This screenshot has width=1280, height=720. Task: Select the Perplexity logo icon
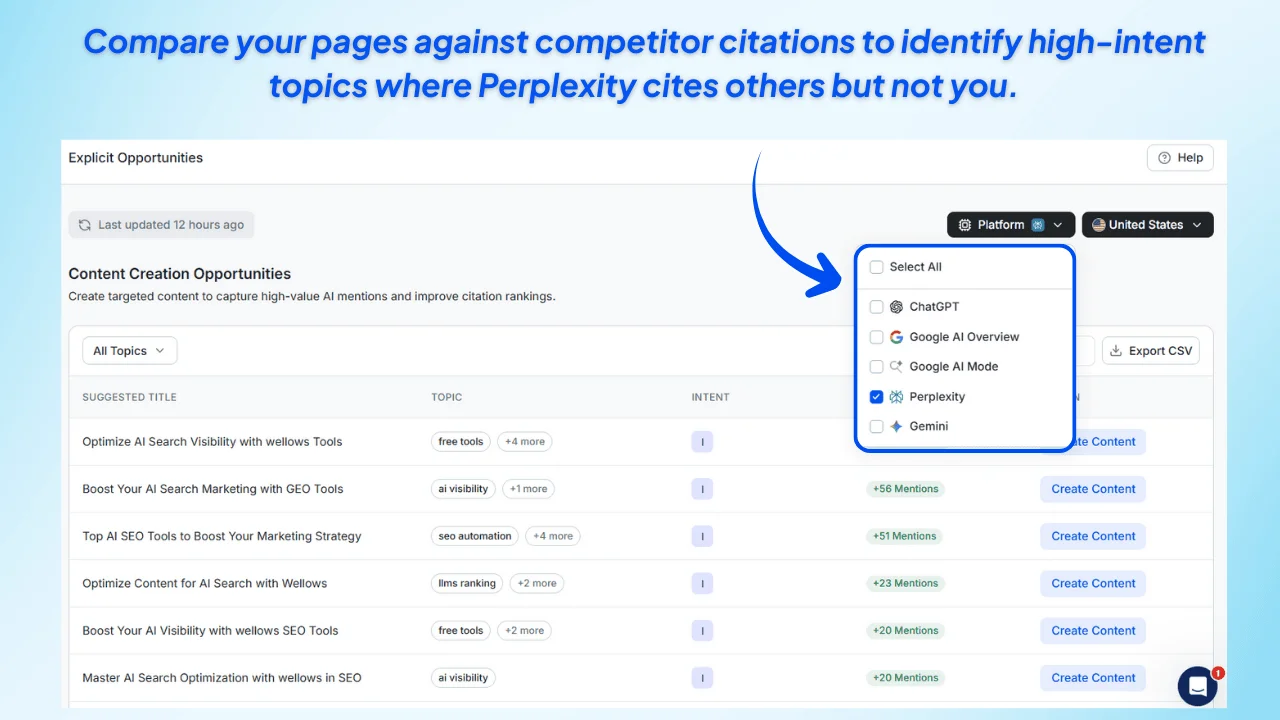point(896,396)
